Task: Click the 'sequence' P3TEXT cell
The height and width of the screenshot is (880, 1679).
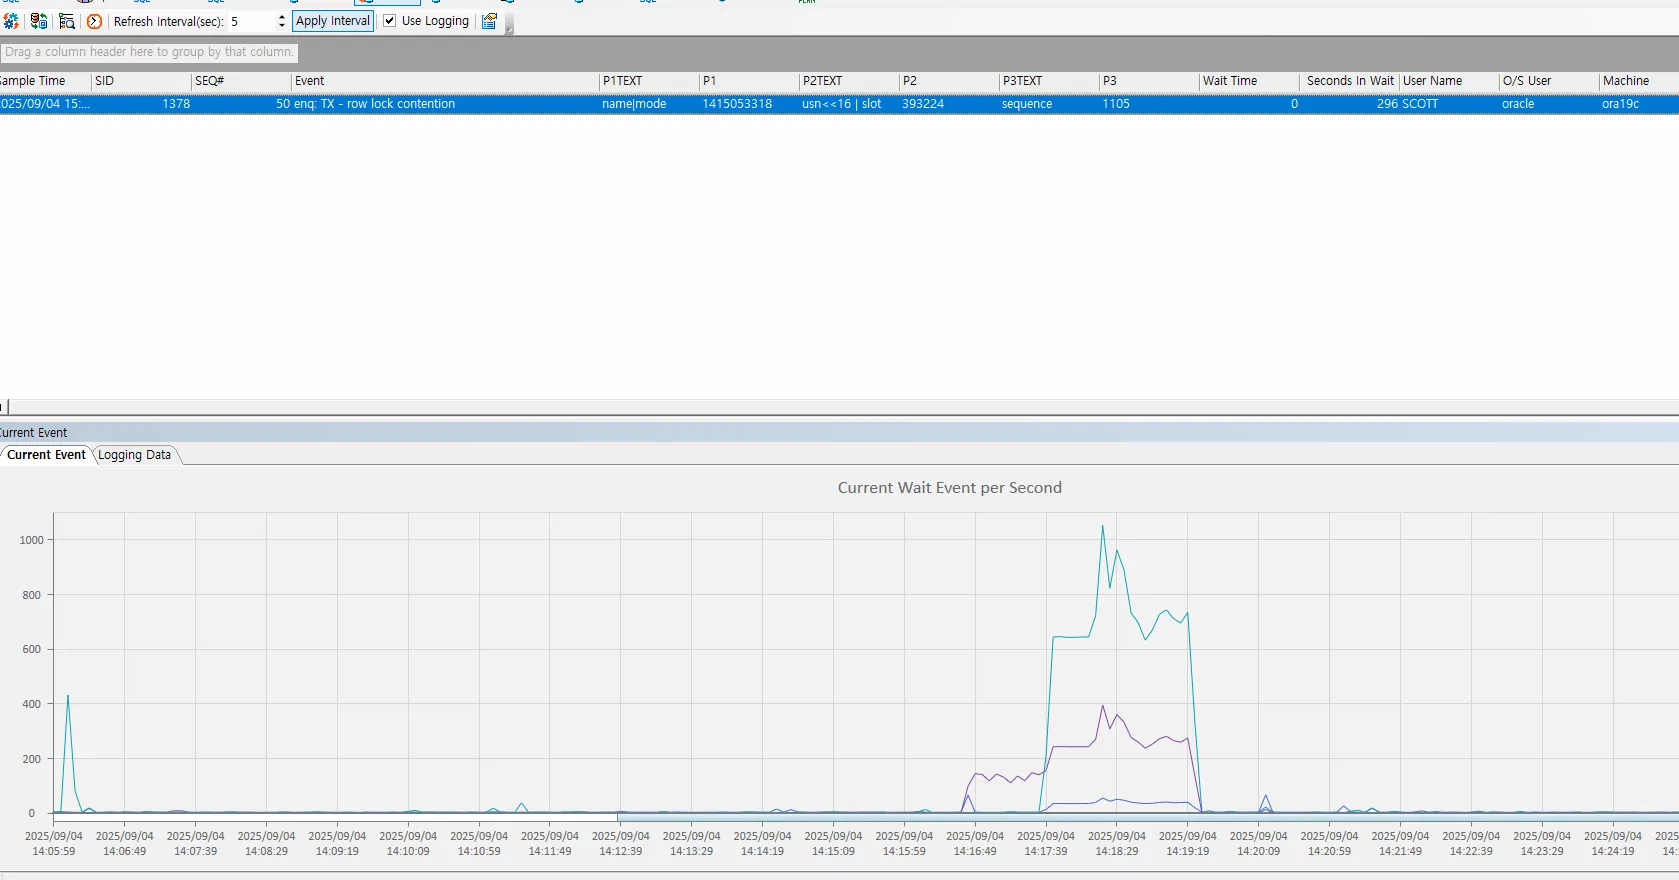Action: tap(1027, 104)
